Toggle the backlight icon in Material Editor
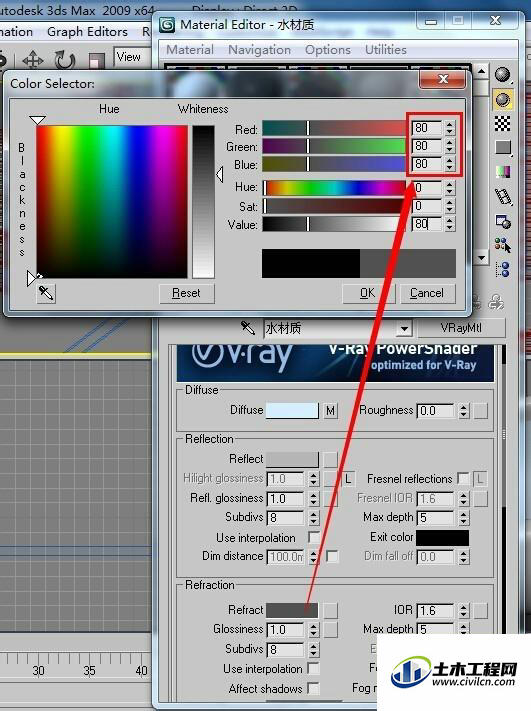 click(x=502, y=99)
